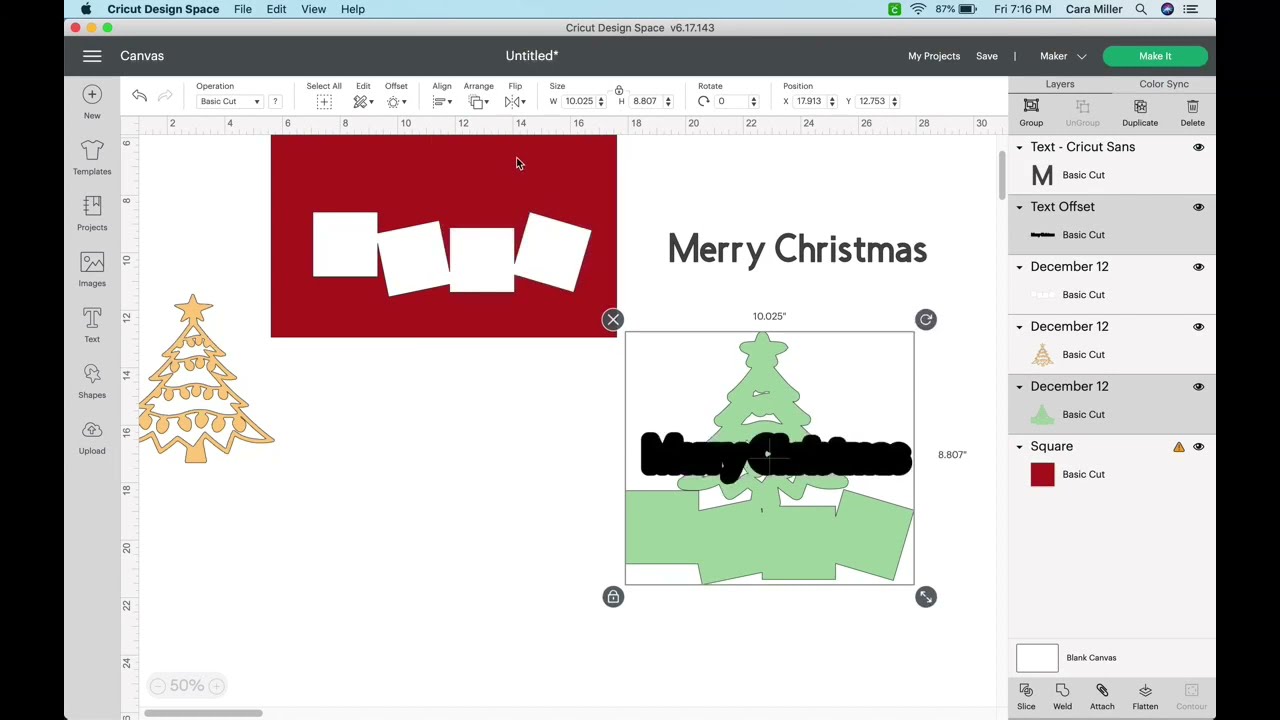Click the canvas delete handle on selection
1280x720 pixels.
click(x=613, y=320)
